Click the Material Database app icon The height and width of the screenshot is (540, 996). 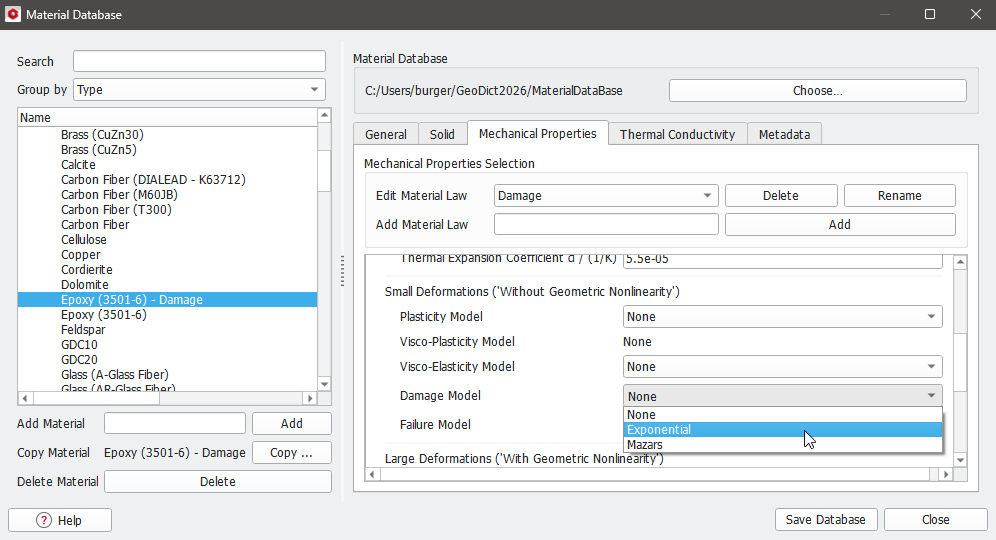(x=13, y=14)
